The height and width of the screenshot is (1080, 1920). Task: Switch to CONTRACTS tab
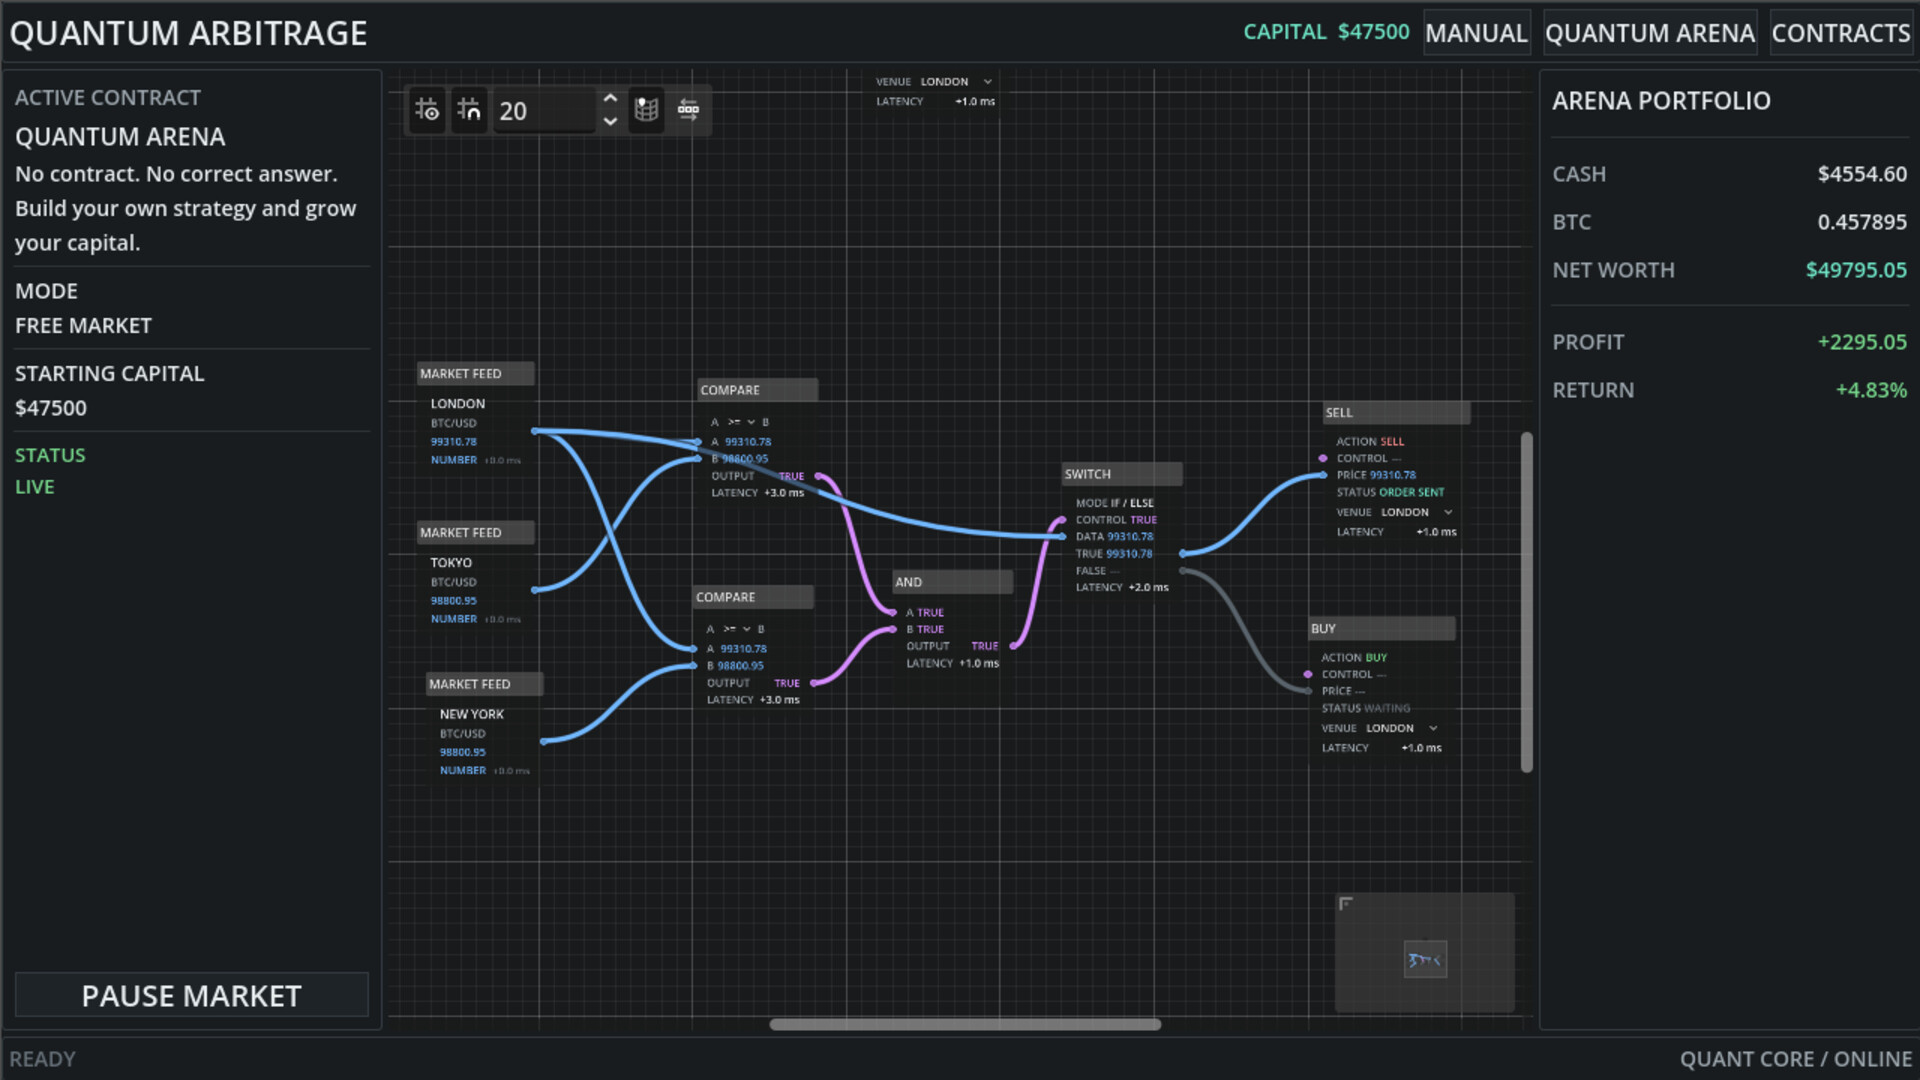(x=1840, y=33)
